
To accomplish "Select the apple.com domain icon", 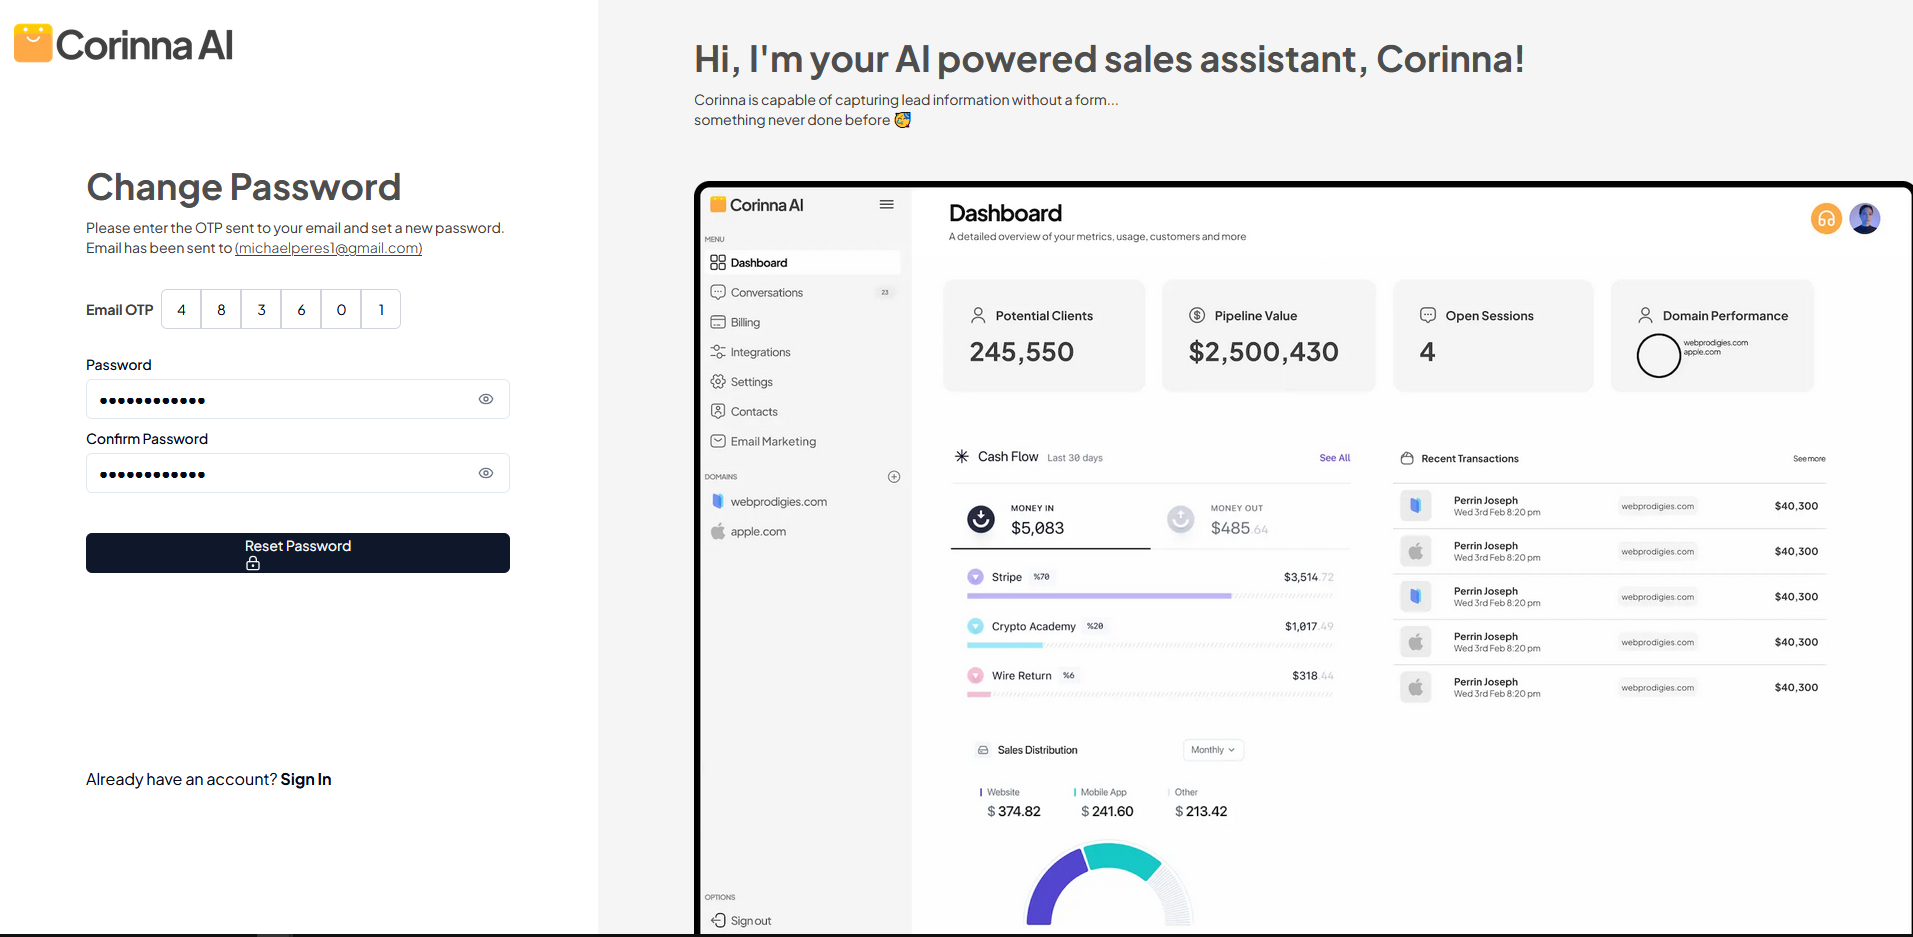I will click(718, 531).
